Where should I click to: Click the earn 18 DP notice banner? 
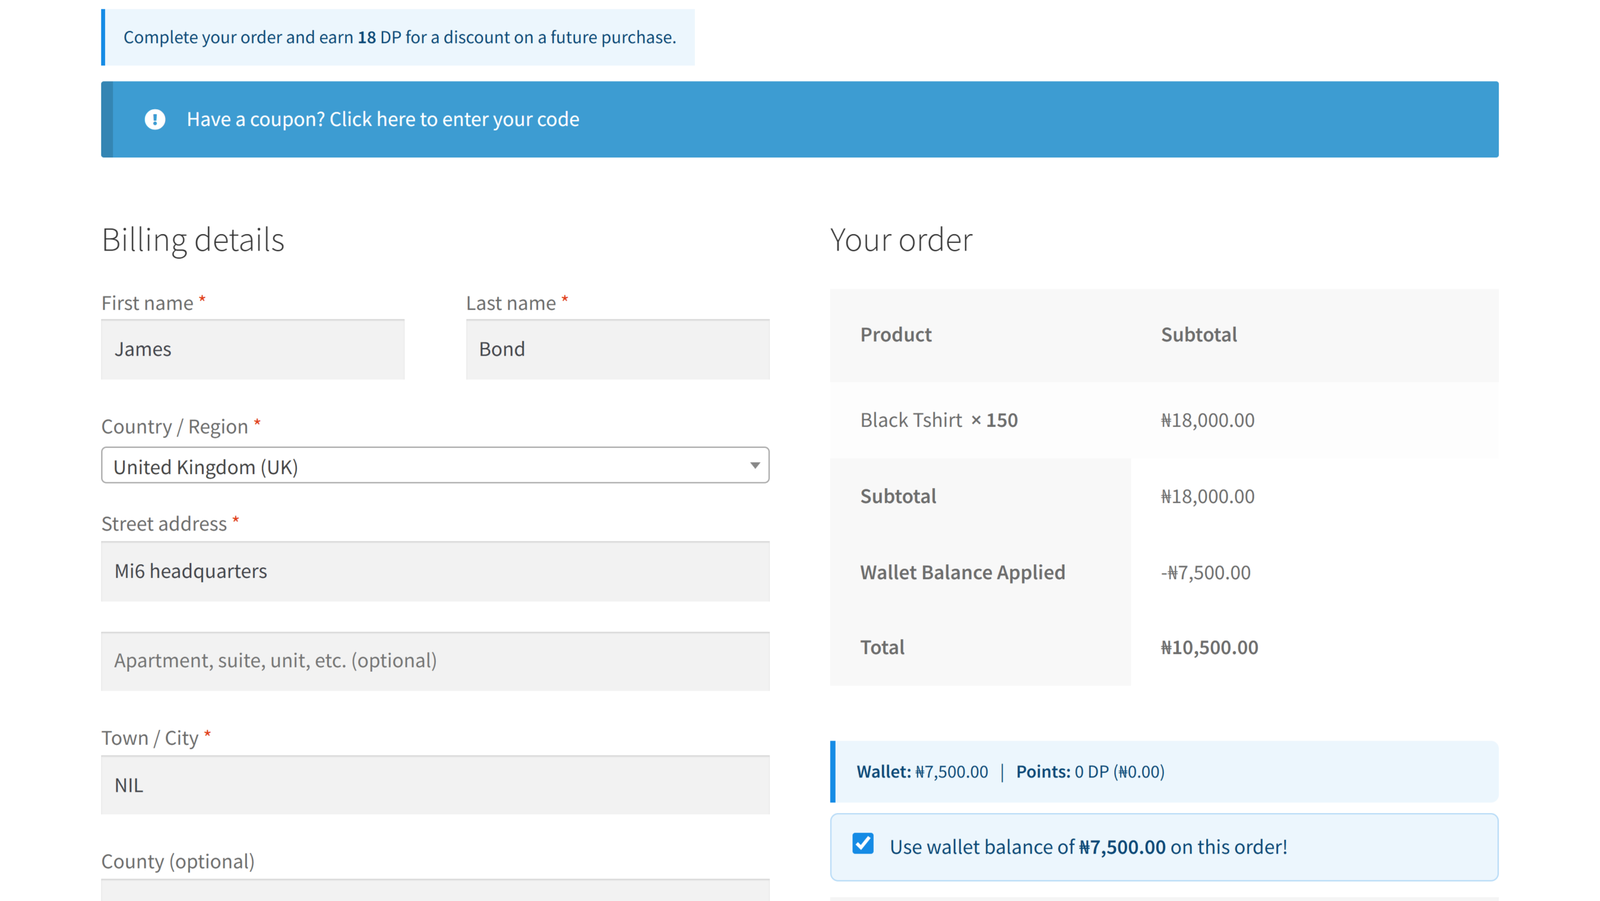[x=398, y=37]
